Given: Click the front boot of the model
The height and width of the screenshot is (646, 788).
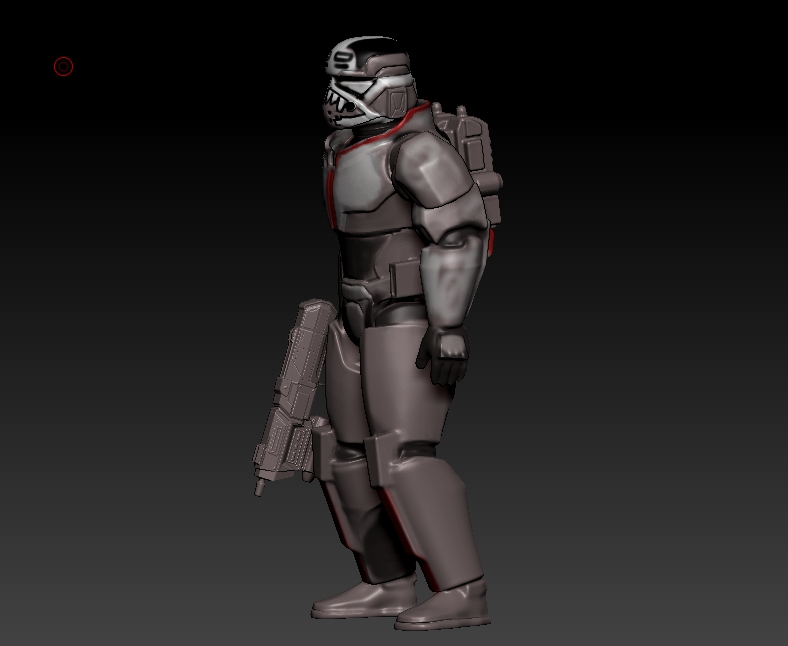Looking at the screenshot, I should coord(443,606).
